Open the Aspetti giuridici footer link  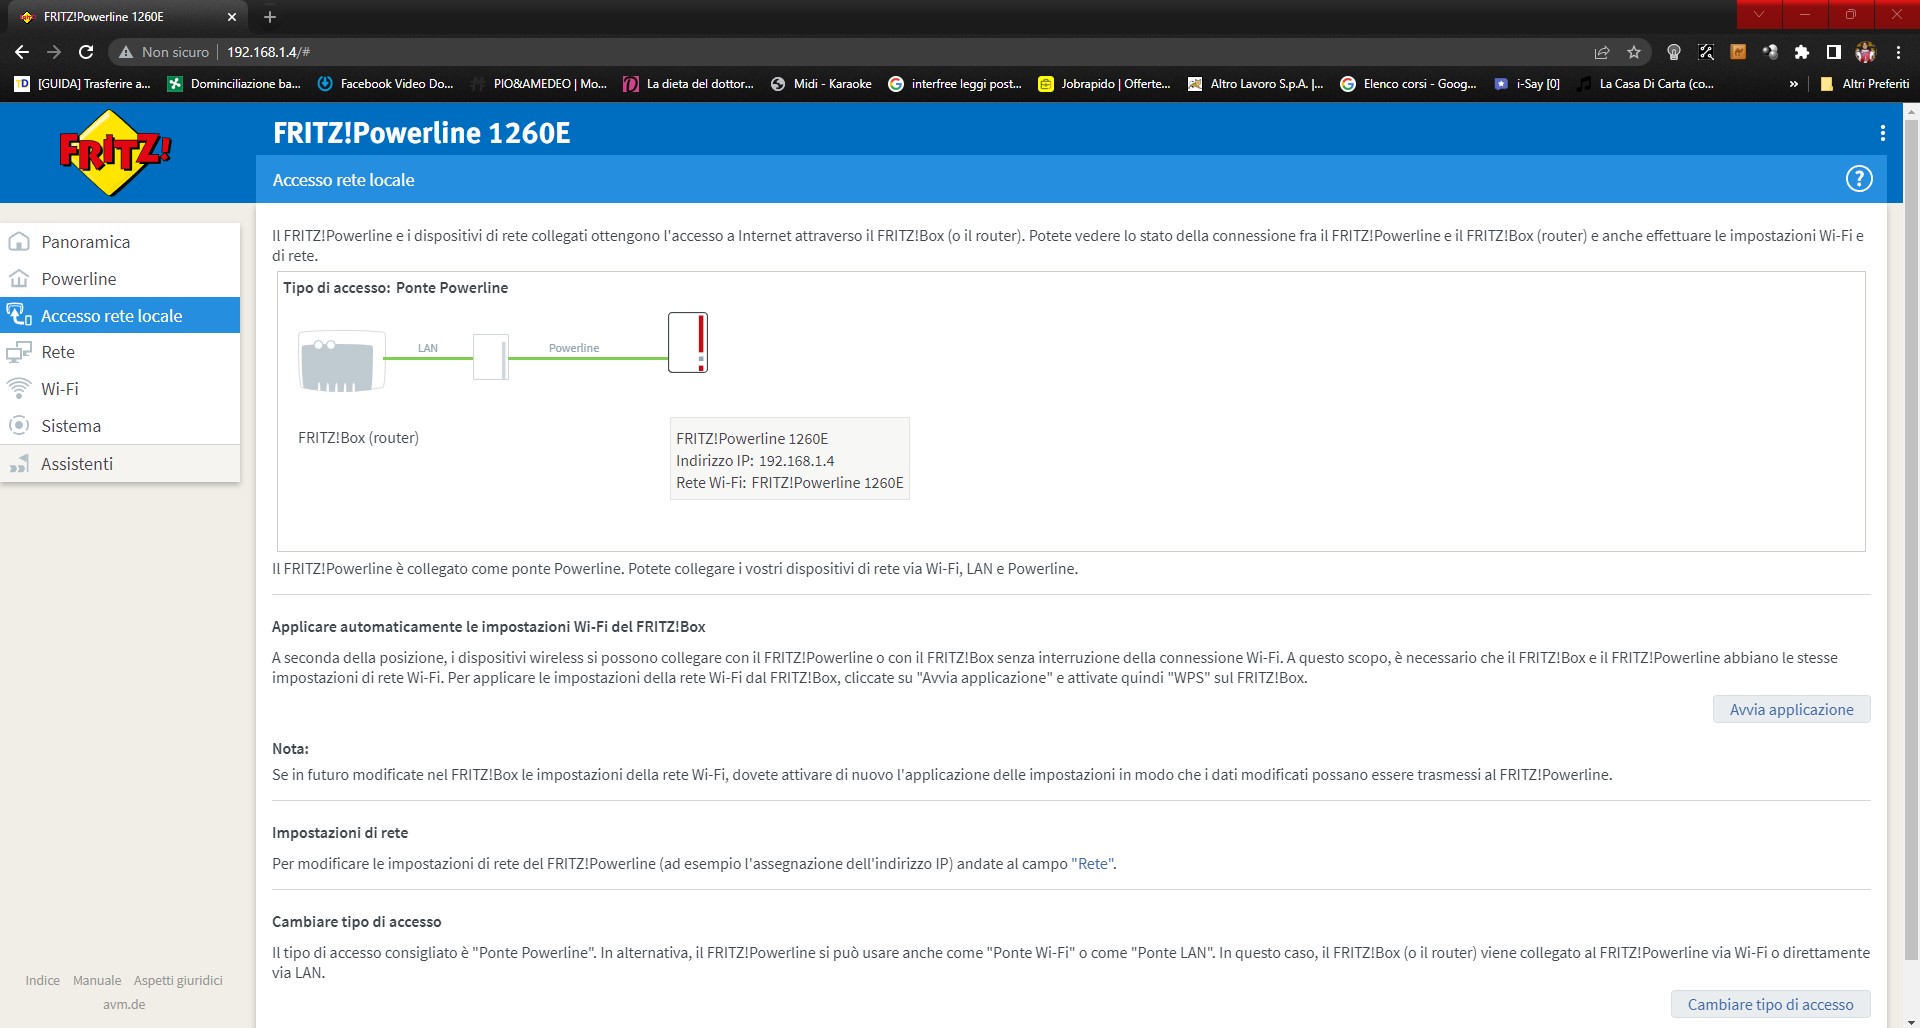(178, 980)
